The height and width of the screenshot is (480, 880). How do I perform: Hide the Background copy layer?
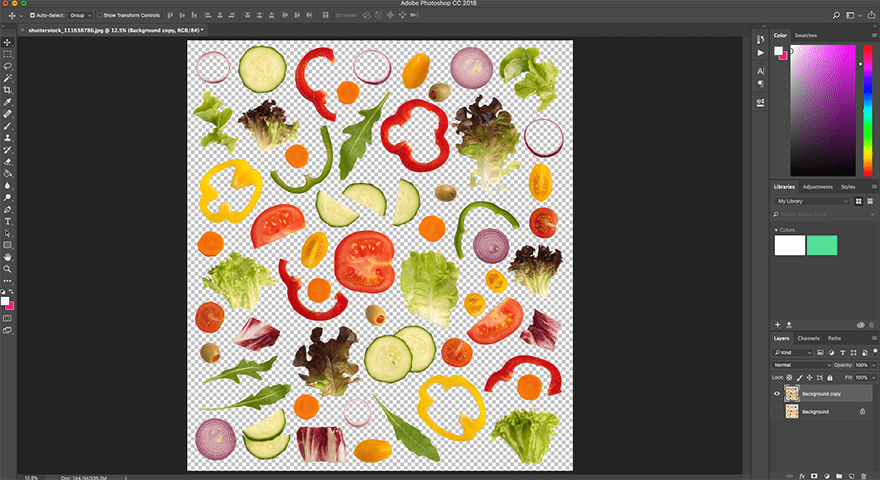click(x=777, y=394)
